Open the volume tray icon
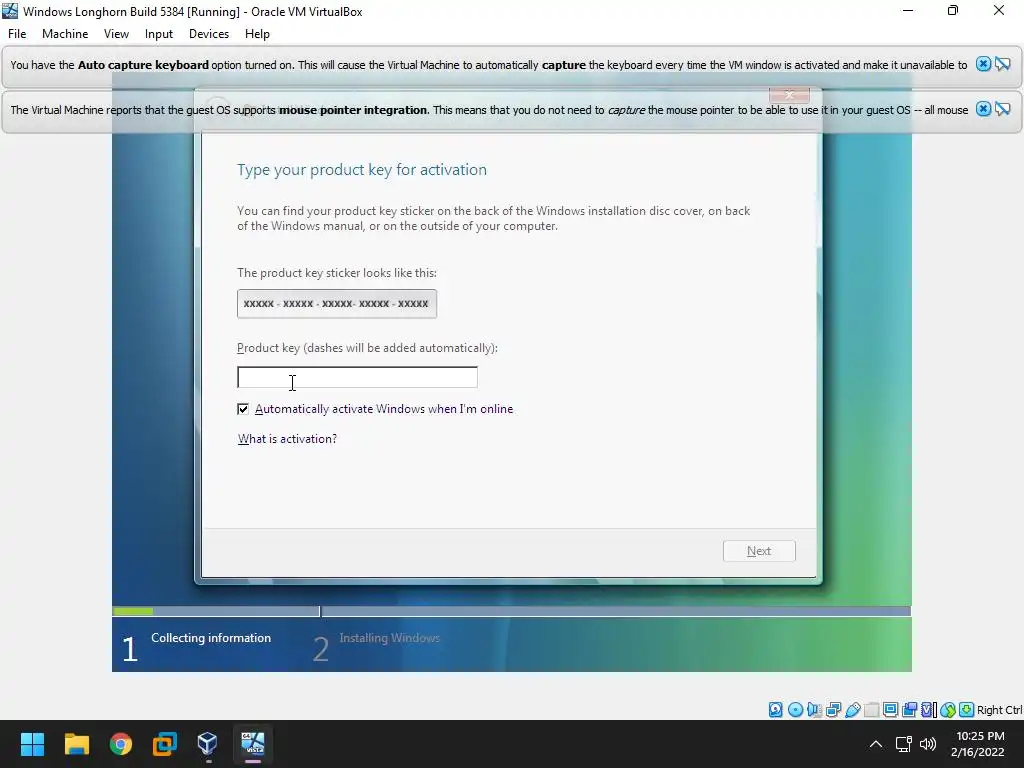The height and width of the screenshot is (768, 1024). pyautogui.click(x=927, y=744)
